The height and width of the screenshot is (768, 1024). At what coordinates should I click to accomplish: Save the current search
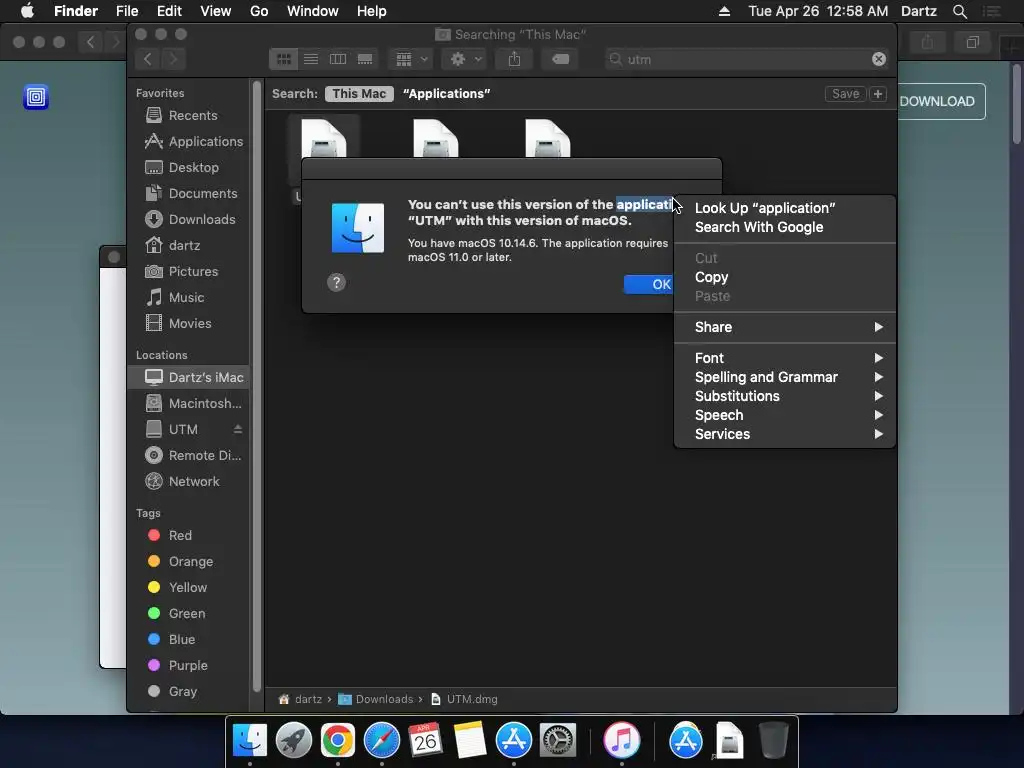point(845,93)
